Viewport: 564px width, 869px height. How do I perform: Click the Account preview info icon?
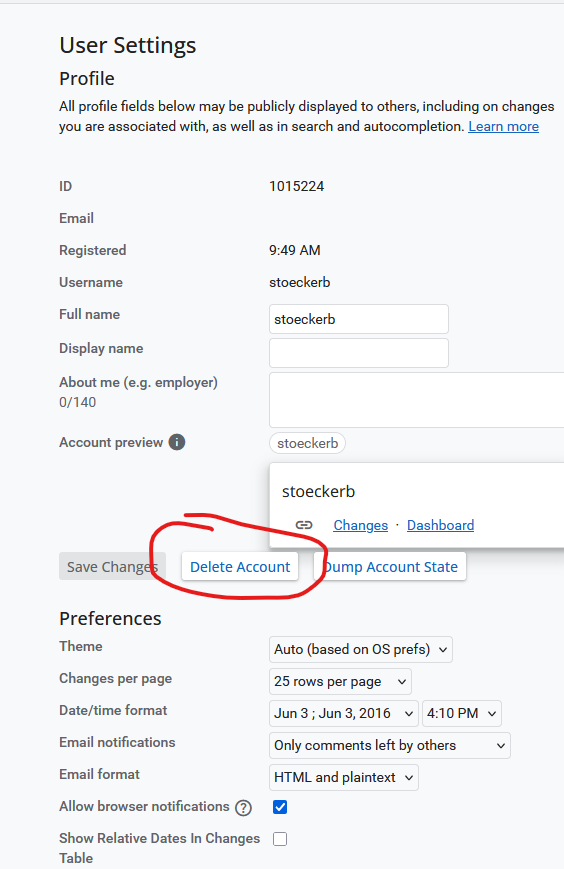click(x=177, y=442)
